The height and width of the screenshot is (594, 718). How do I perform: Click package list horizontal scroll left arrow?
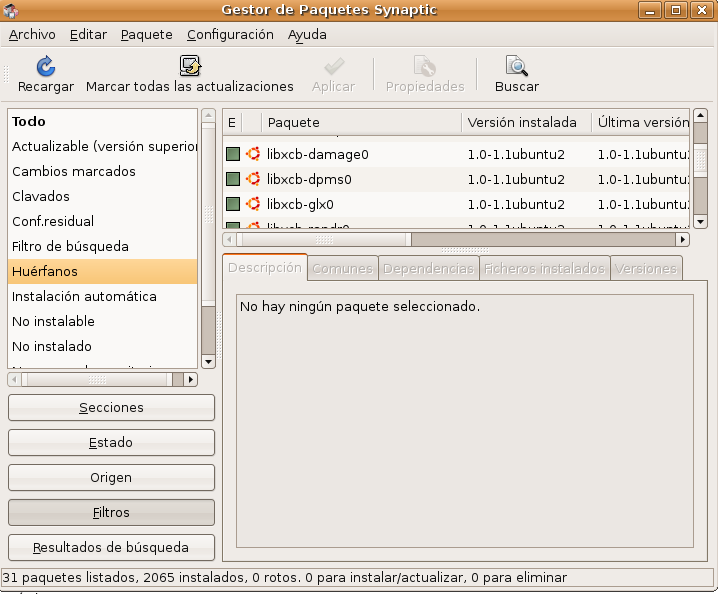229,239
